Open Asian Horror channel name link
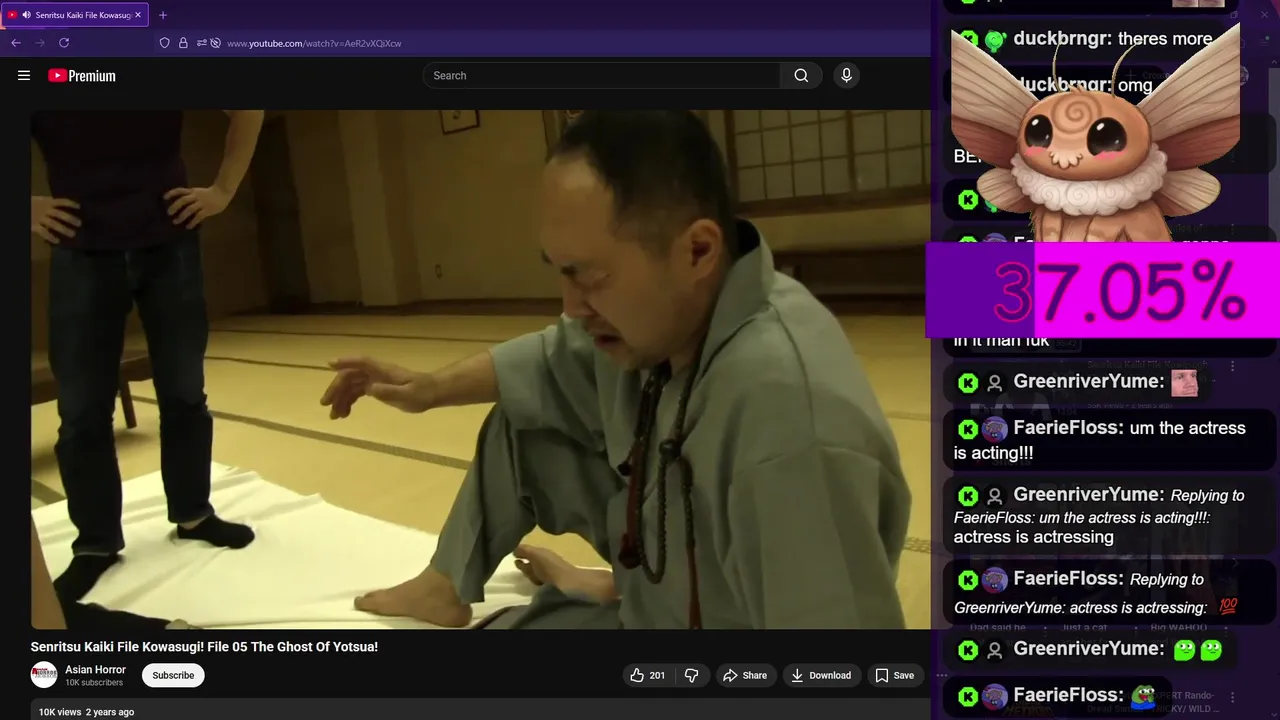This screenshot has height=720, width=1280. 95,669
